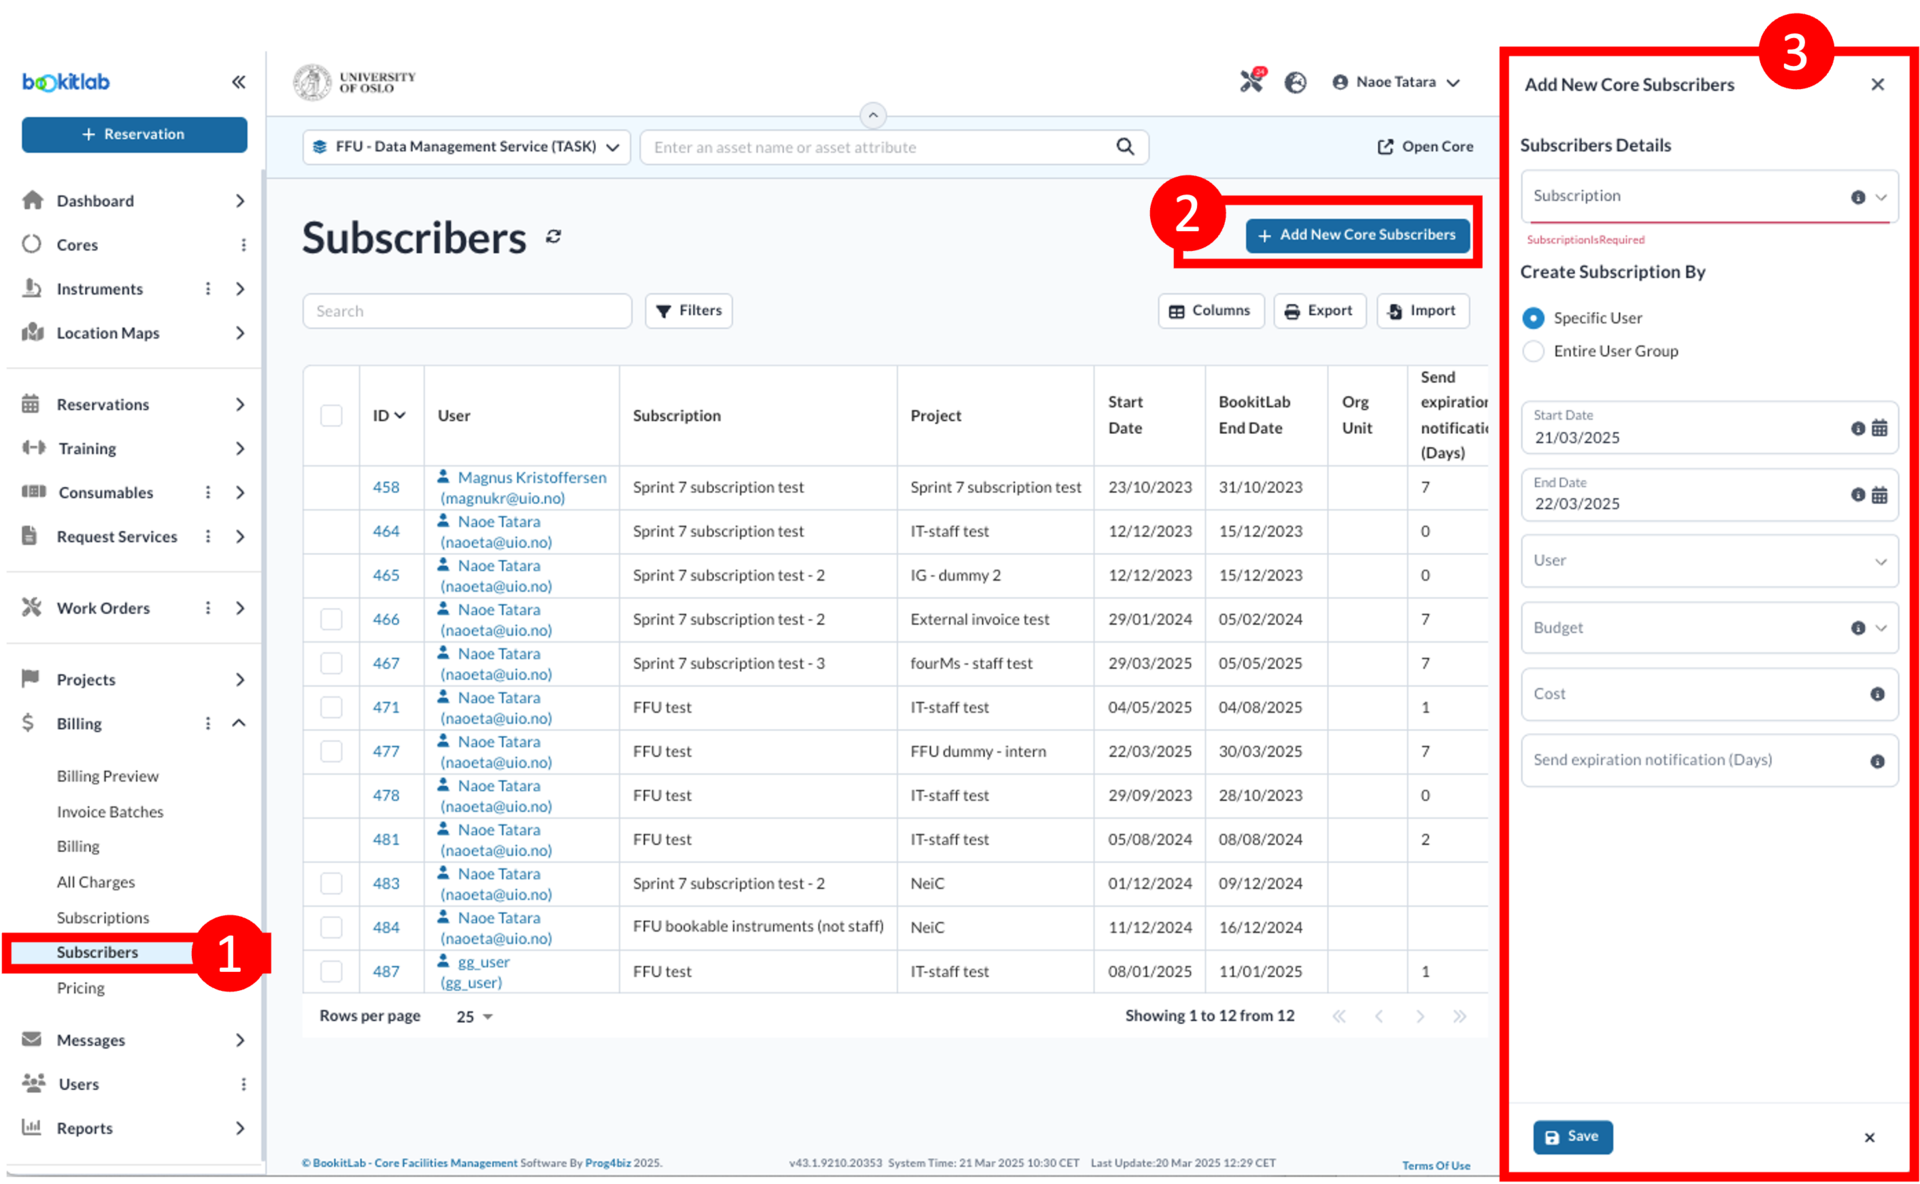Show info for the End Date field

tap(1858, 495)
